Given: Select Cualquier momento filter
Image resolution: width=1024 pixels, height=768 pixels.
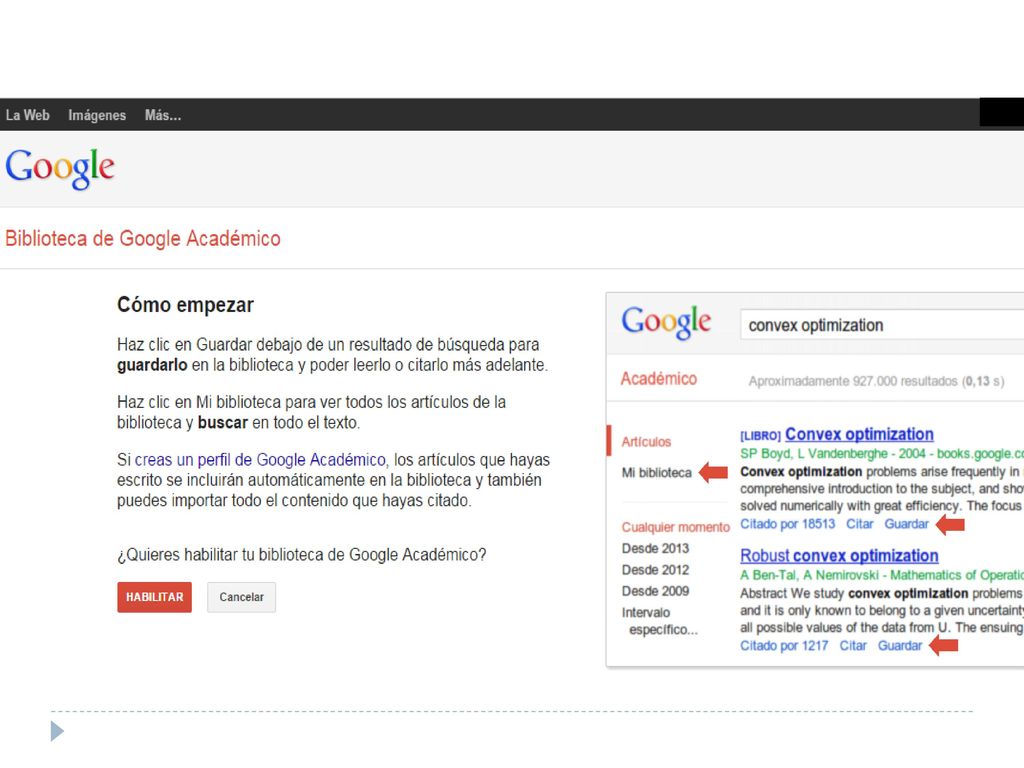Looking at the screenshot, I should click(x=675, y=527).
